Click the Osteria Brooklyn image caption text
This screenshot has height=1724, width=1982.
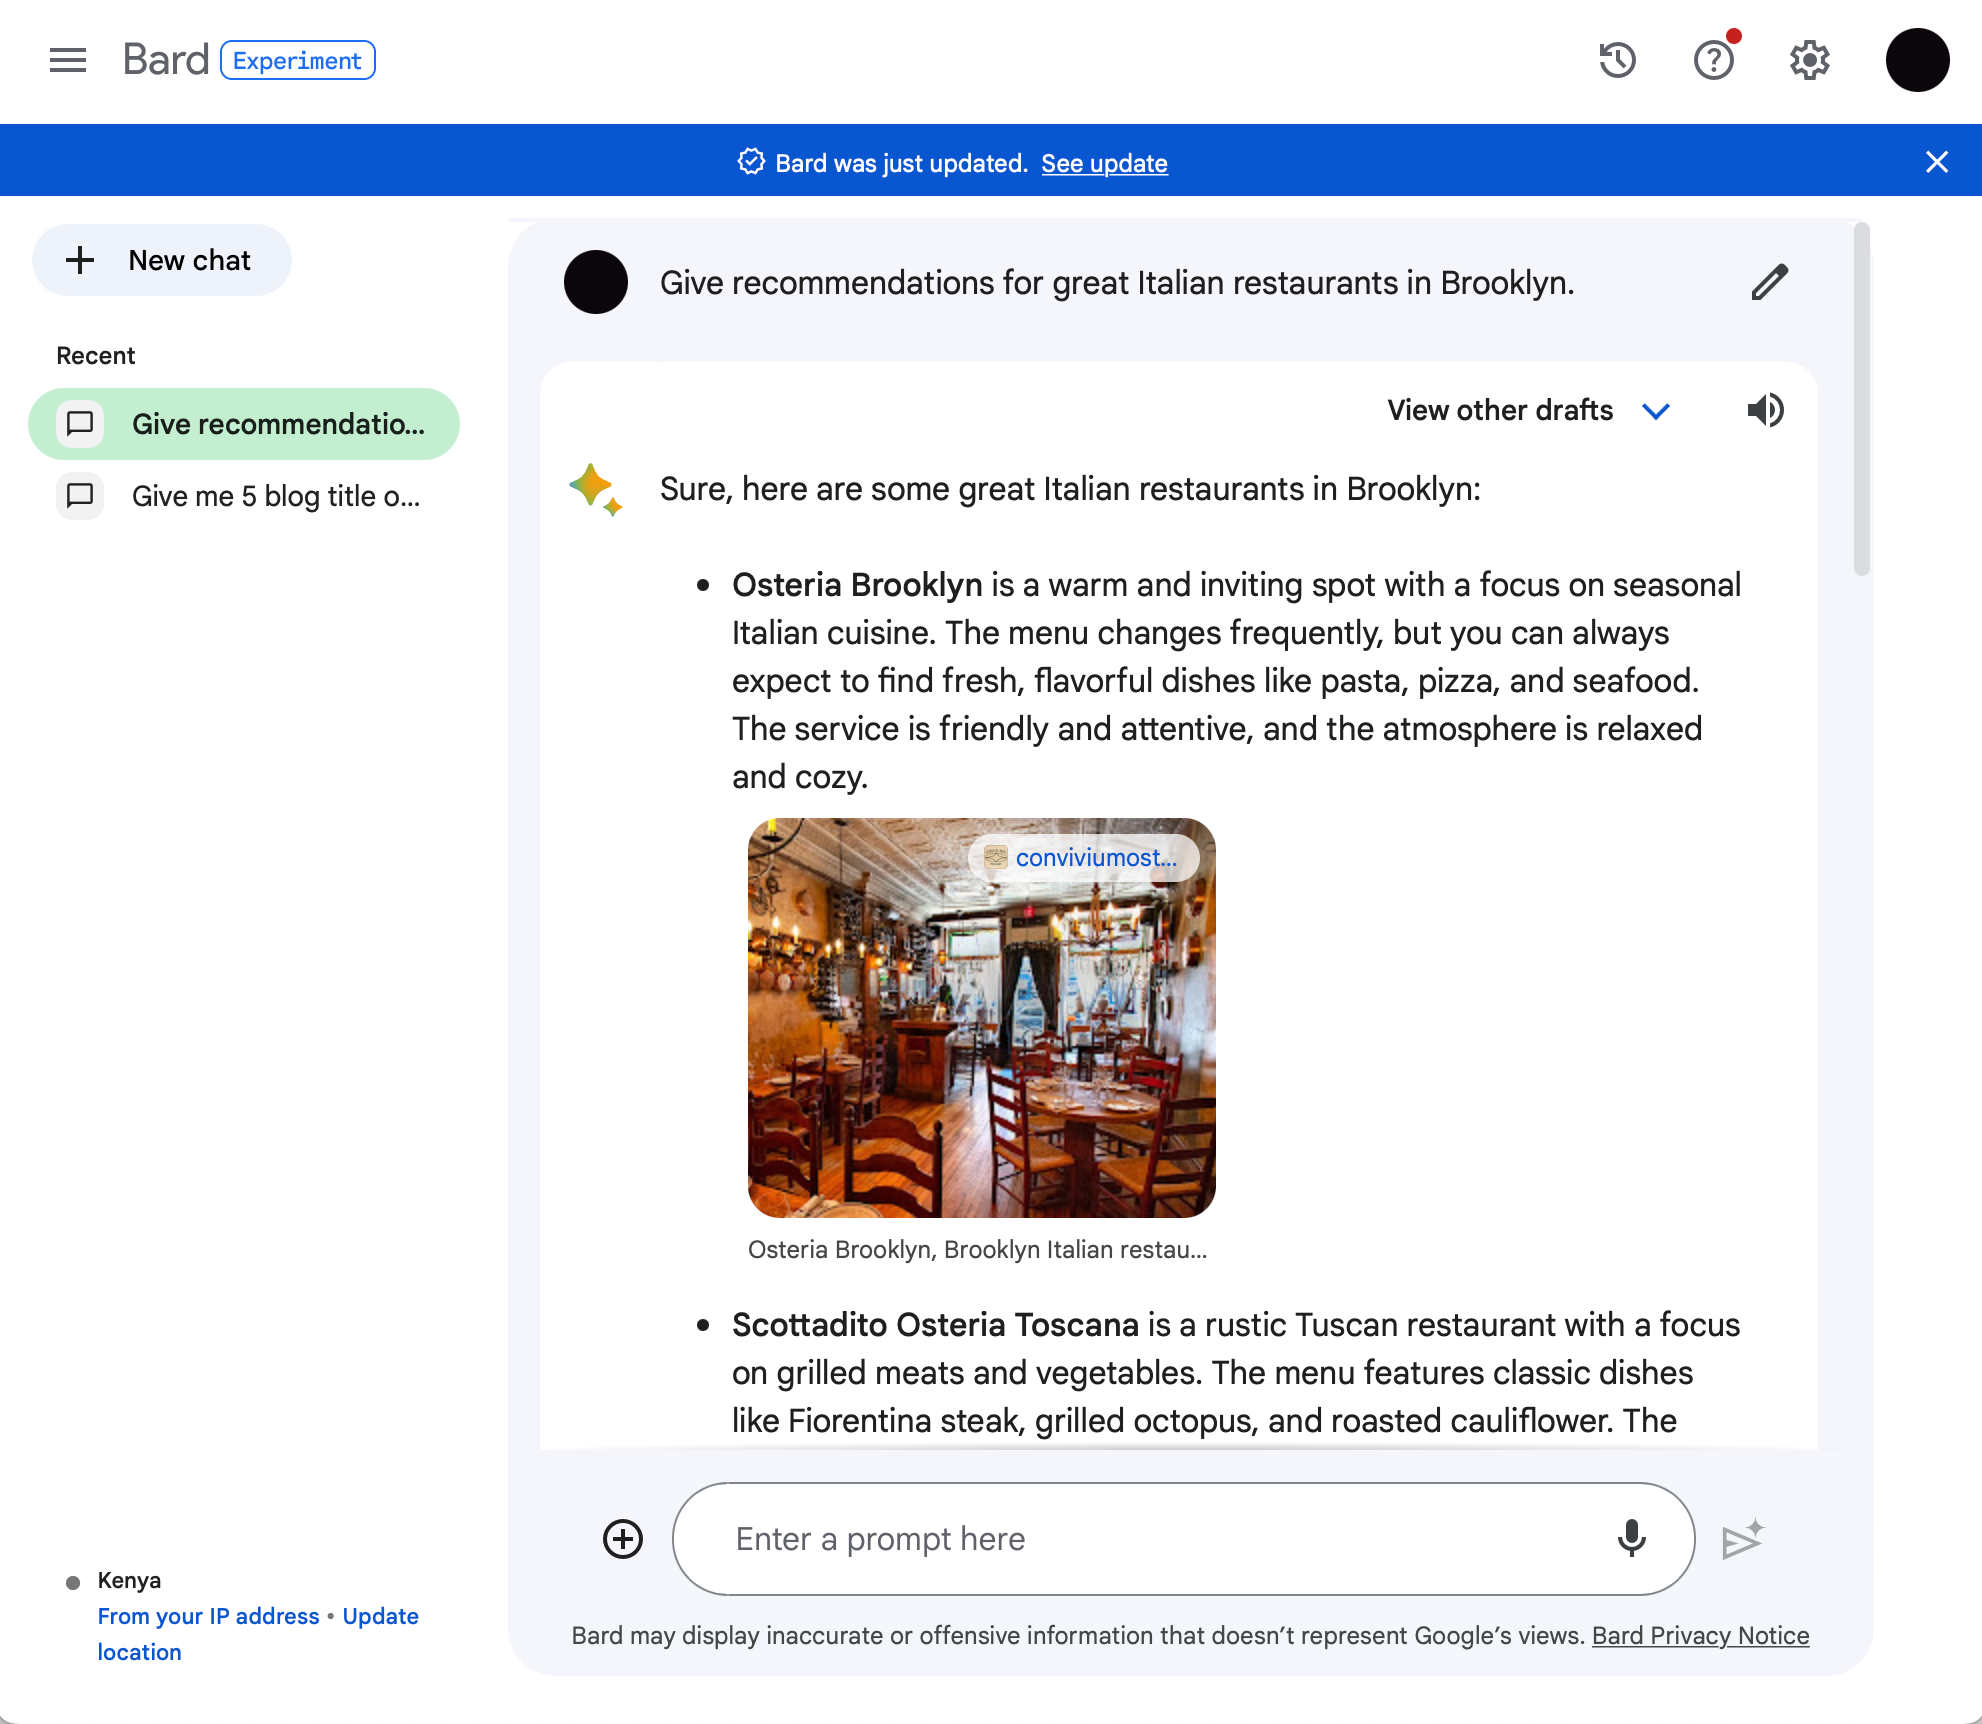click(x=977, y=1249)
